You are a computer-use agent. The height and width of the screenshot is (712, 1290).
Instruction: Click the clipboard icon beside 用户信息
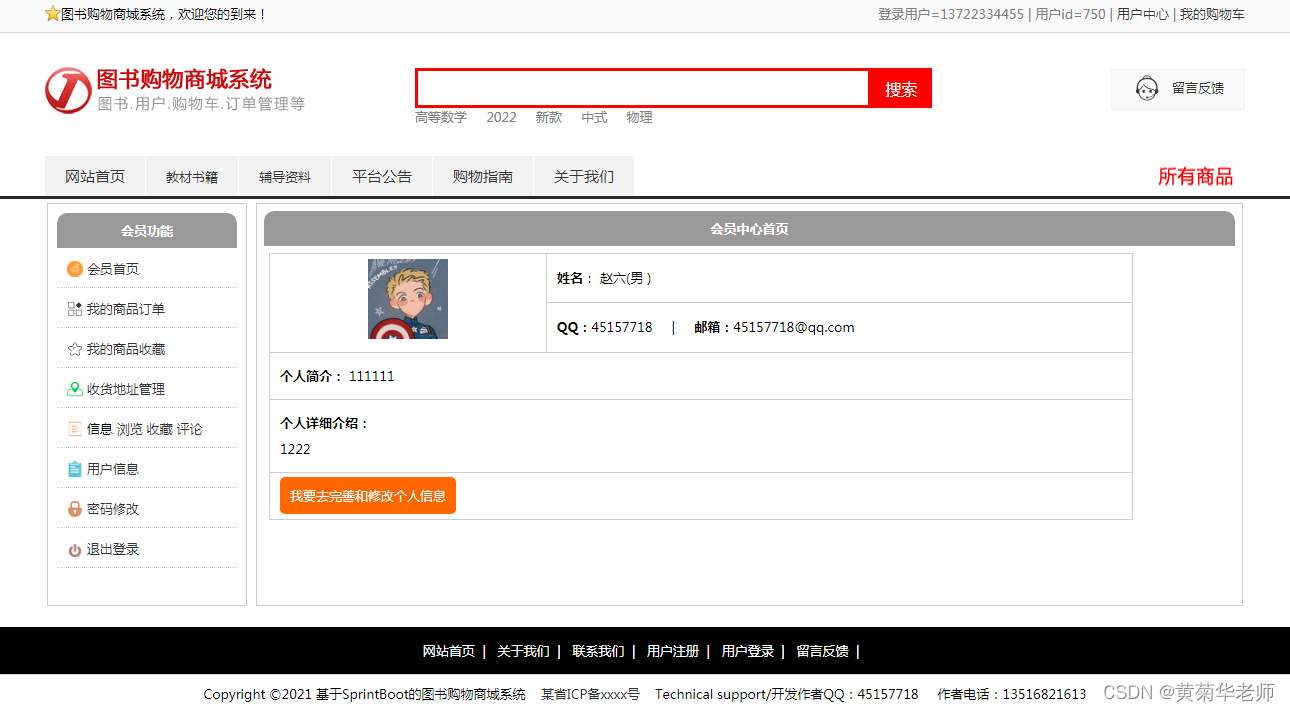coord(75,469)
